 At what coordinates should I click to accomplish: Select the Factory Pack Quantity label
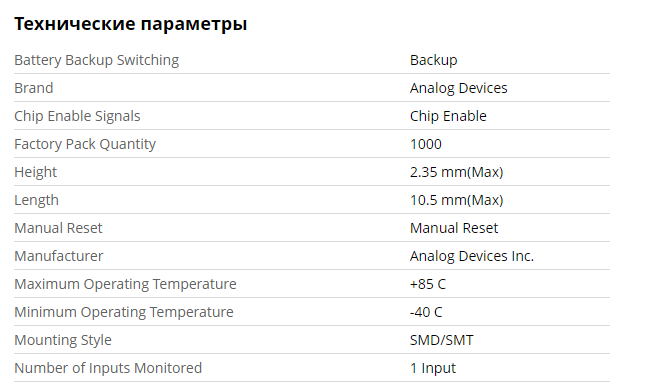point(85,144)
